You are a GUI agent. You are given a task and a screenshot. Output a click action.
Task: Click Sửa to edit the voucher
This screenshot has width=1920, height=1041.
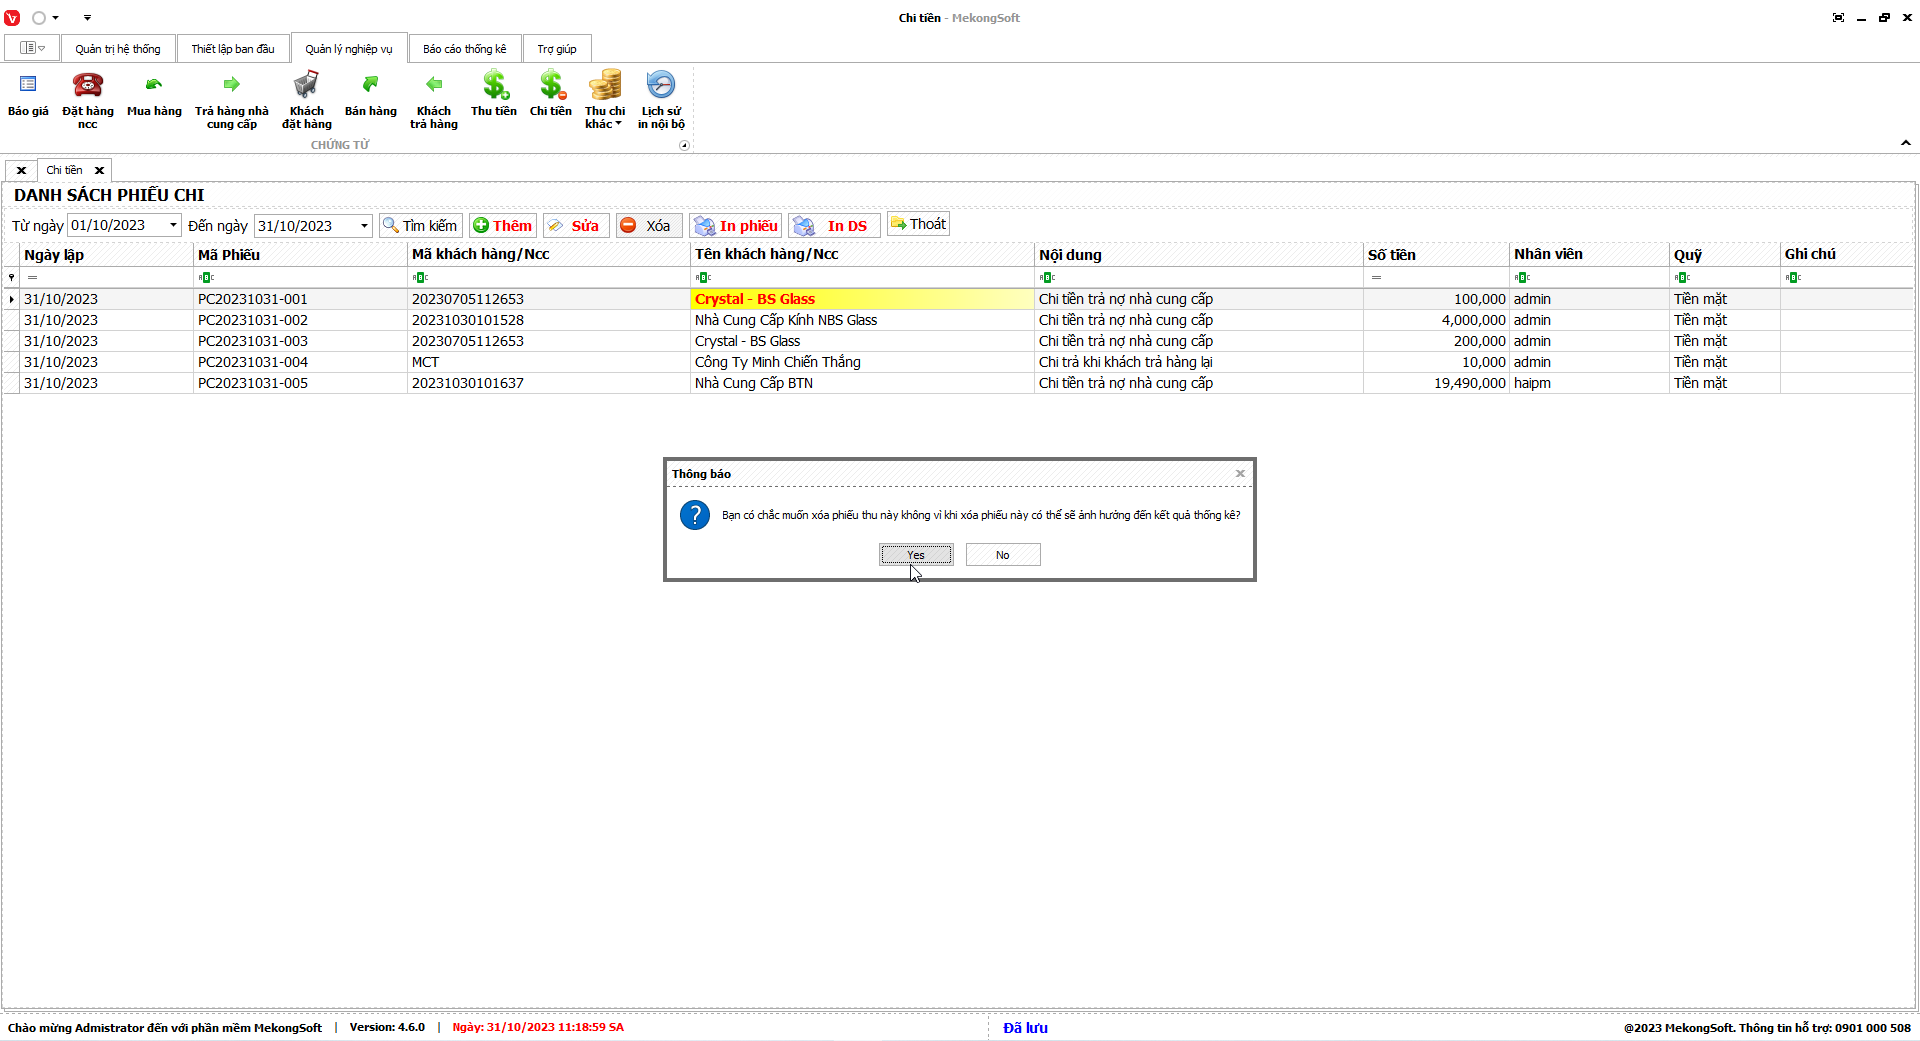[575, 226]
